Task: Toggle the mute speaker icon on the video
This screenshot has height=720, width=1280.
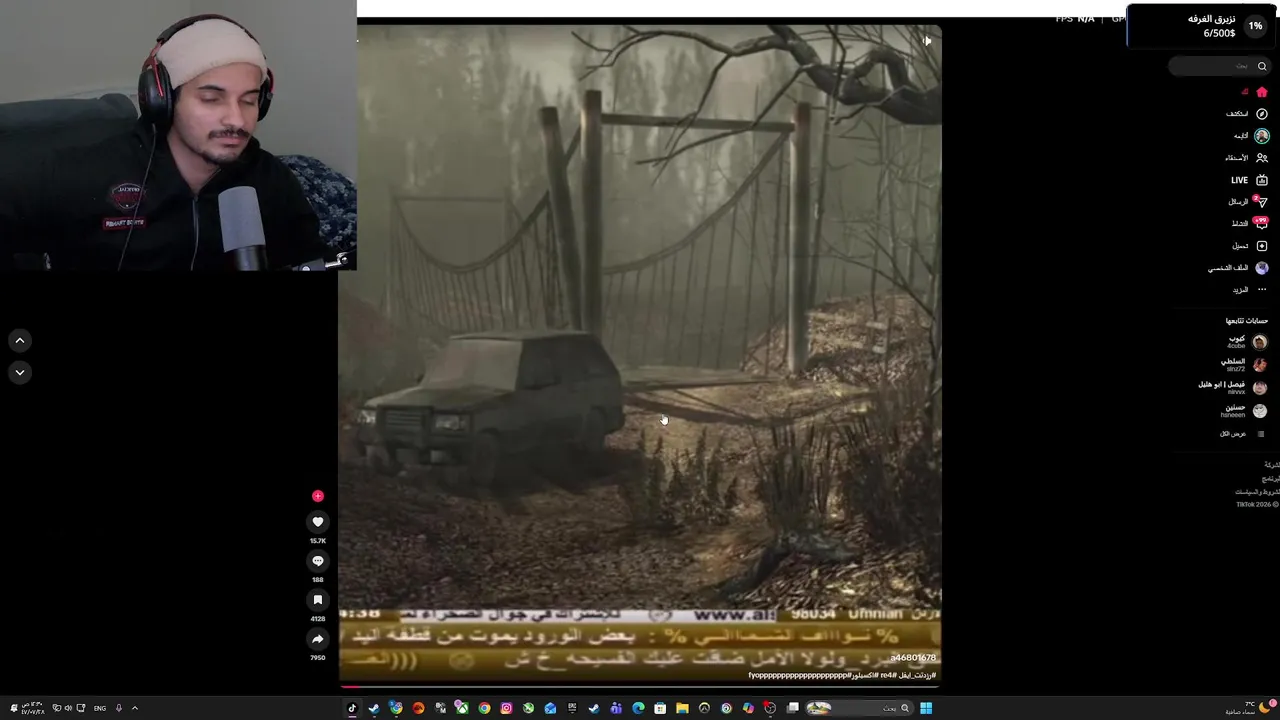Action: click(x=927, y=41)
